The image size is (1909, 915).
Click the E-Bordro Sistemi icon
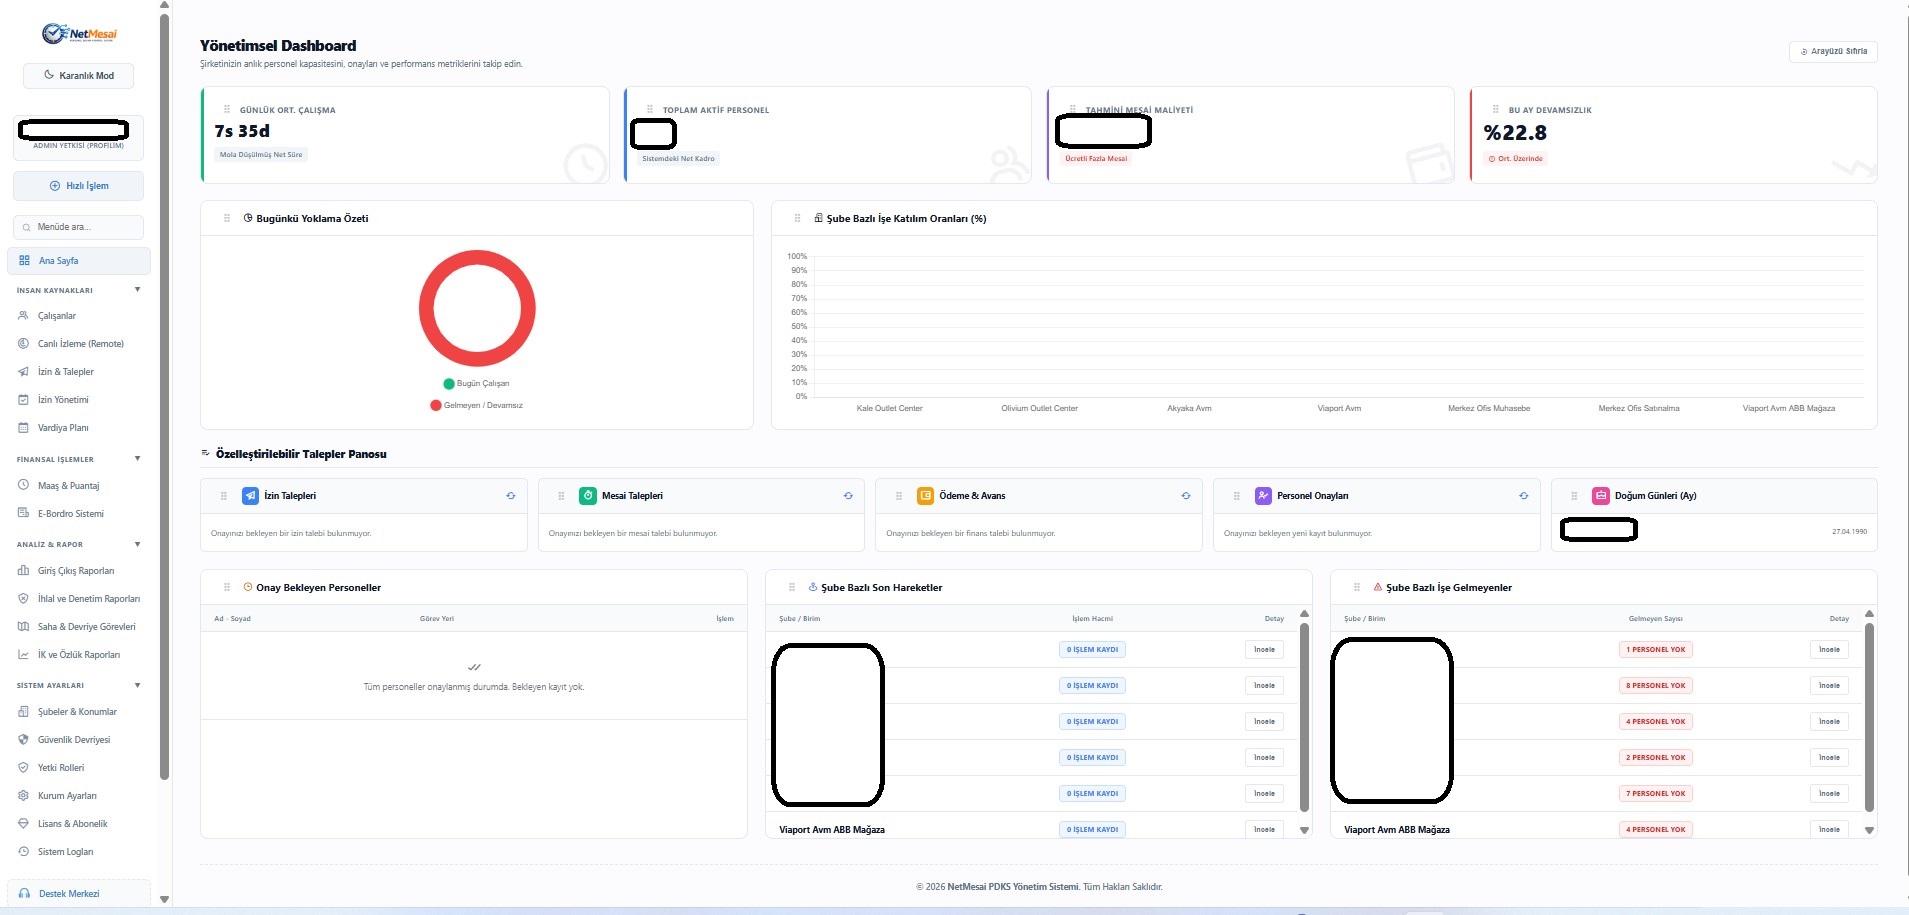[x=23, y=513]
